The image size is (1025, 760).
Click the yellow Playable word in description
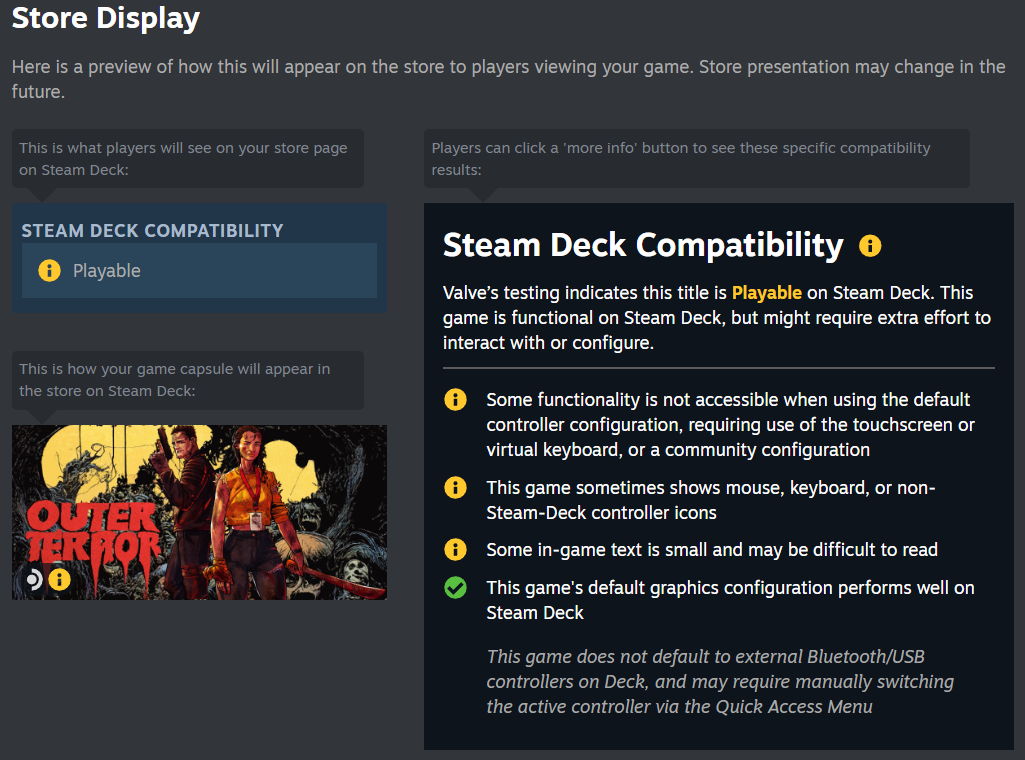pyautogui.click(x=766, y=293)
